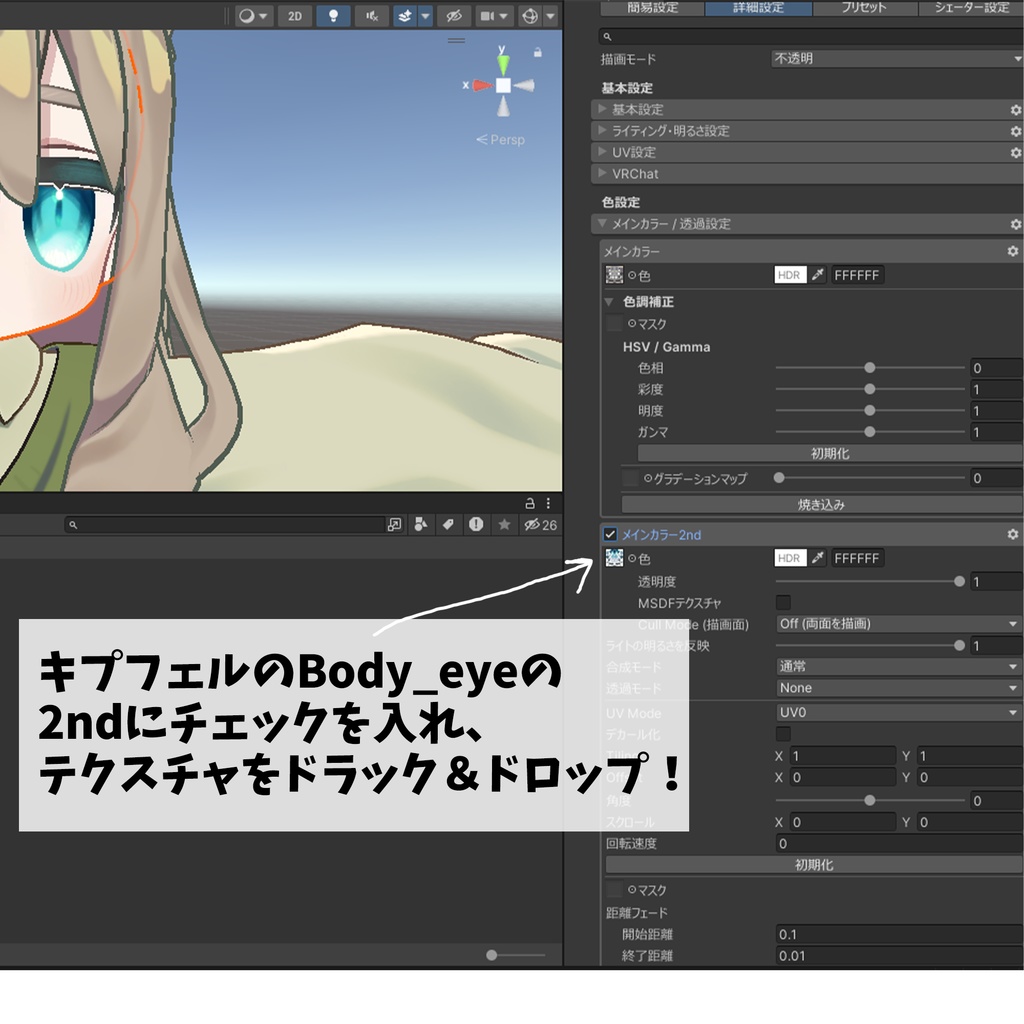Select the shading mode icon in Scene view
The image size is (1024, 1024).
(x=245, y=15)
